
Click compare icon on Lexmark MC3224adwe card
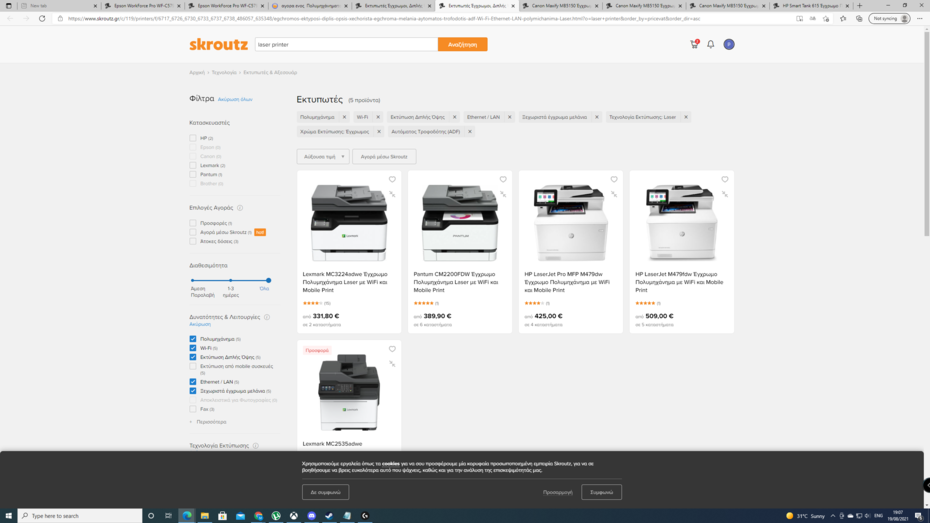tap(392, 194)
